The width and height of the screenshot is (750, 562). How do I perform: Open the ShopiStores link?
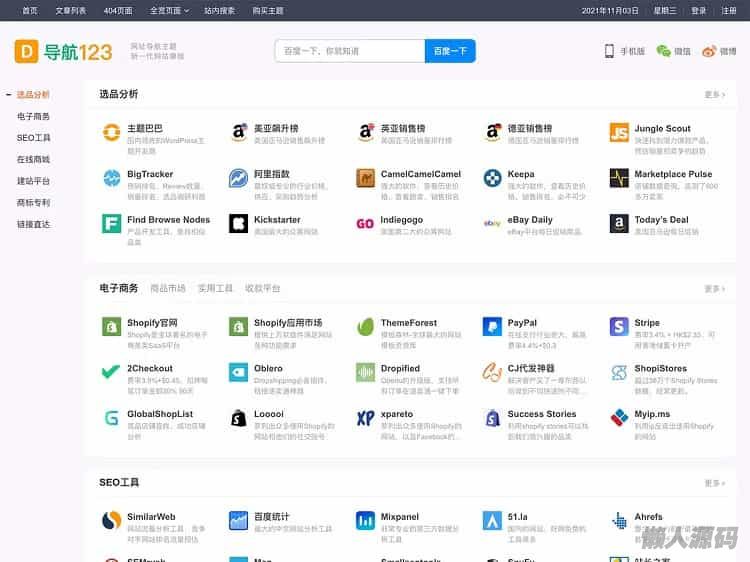click(x=661, y=368)
